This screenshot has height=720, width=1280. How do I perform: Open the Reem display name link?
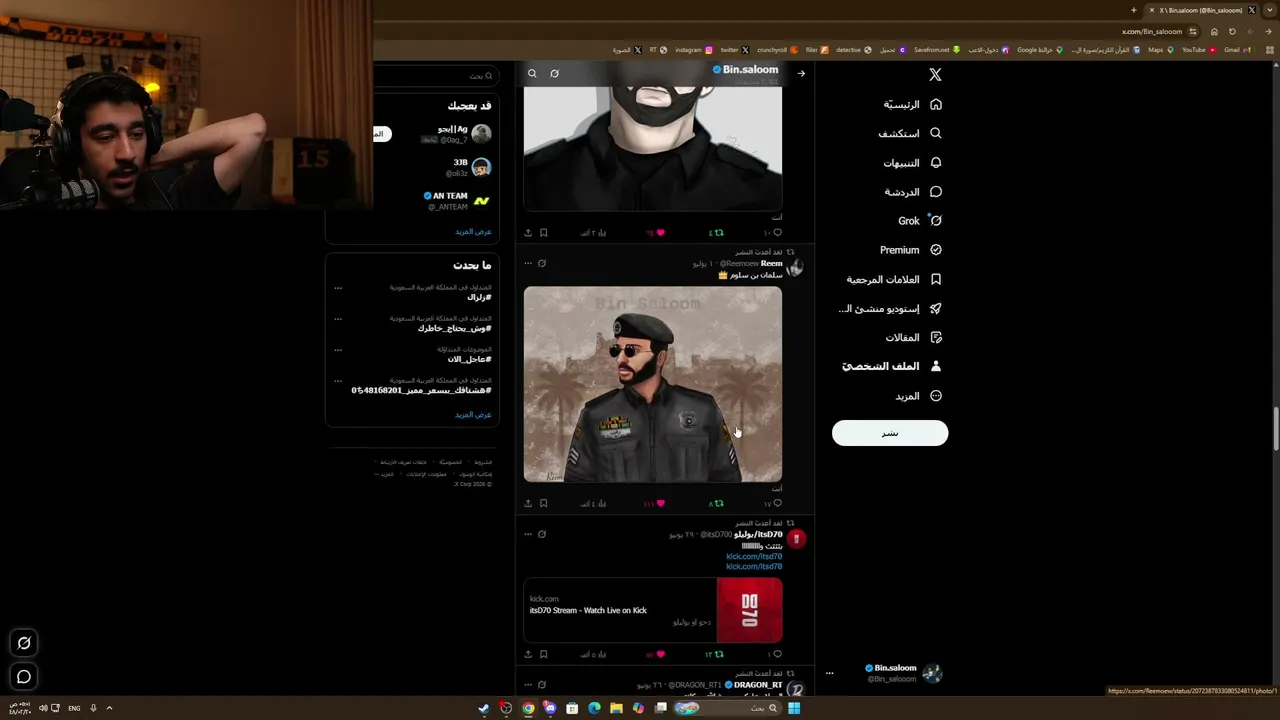(x=771, y=263)
